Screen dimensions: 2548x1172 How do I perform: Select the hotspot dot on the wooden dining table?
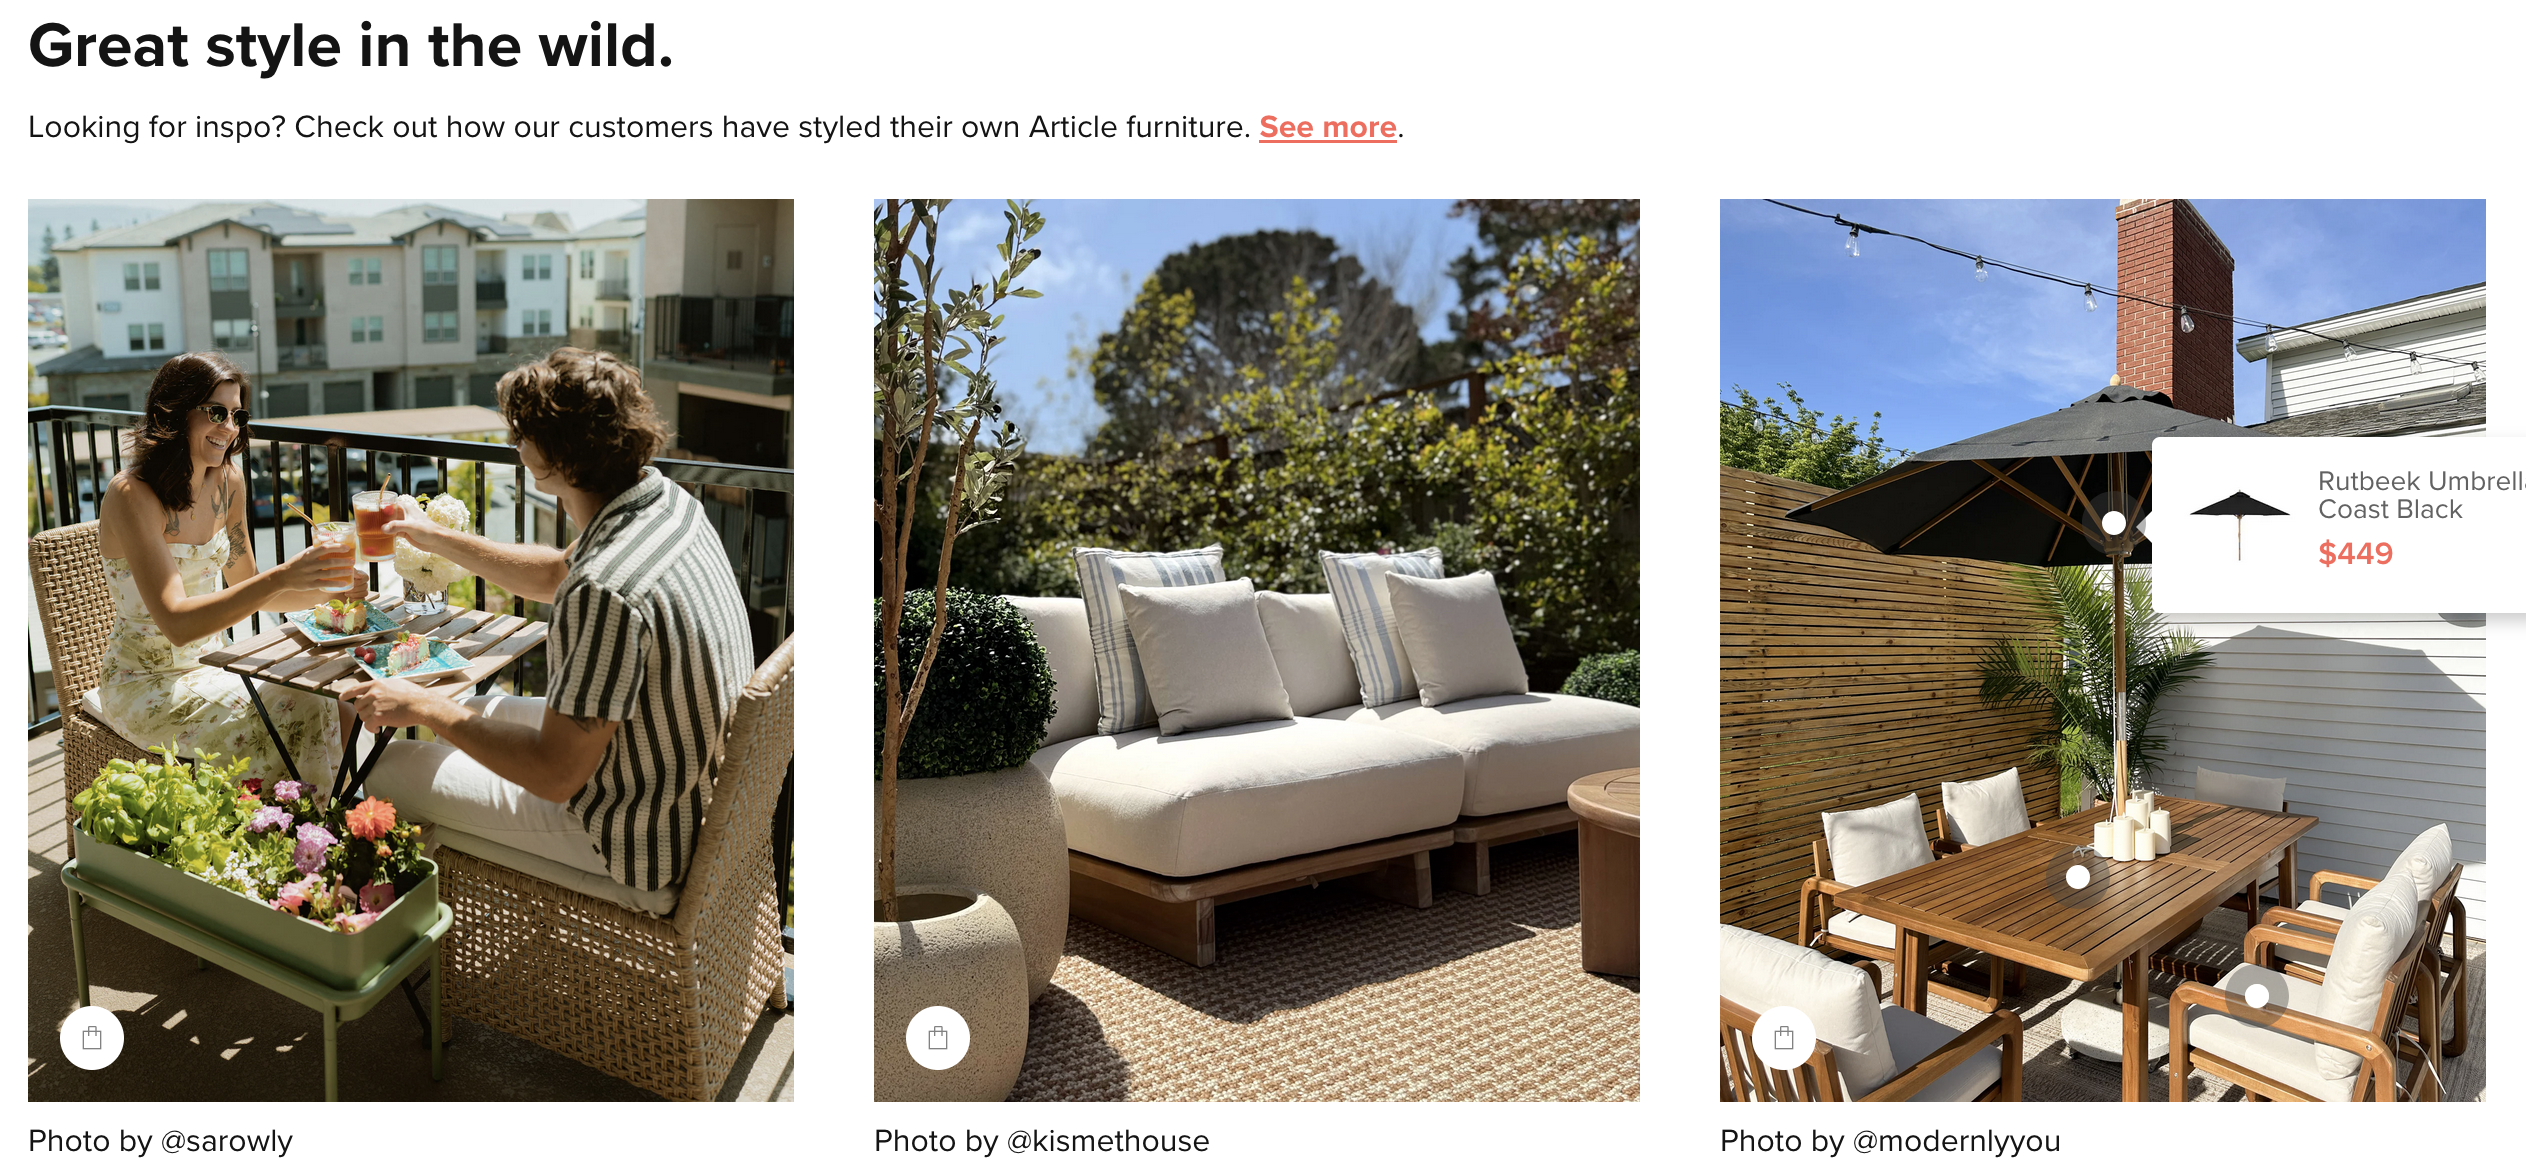[2078, 877]
